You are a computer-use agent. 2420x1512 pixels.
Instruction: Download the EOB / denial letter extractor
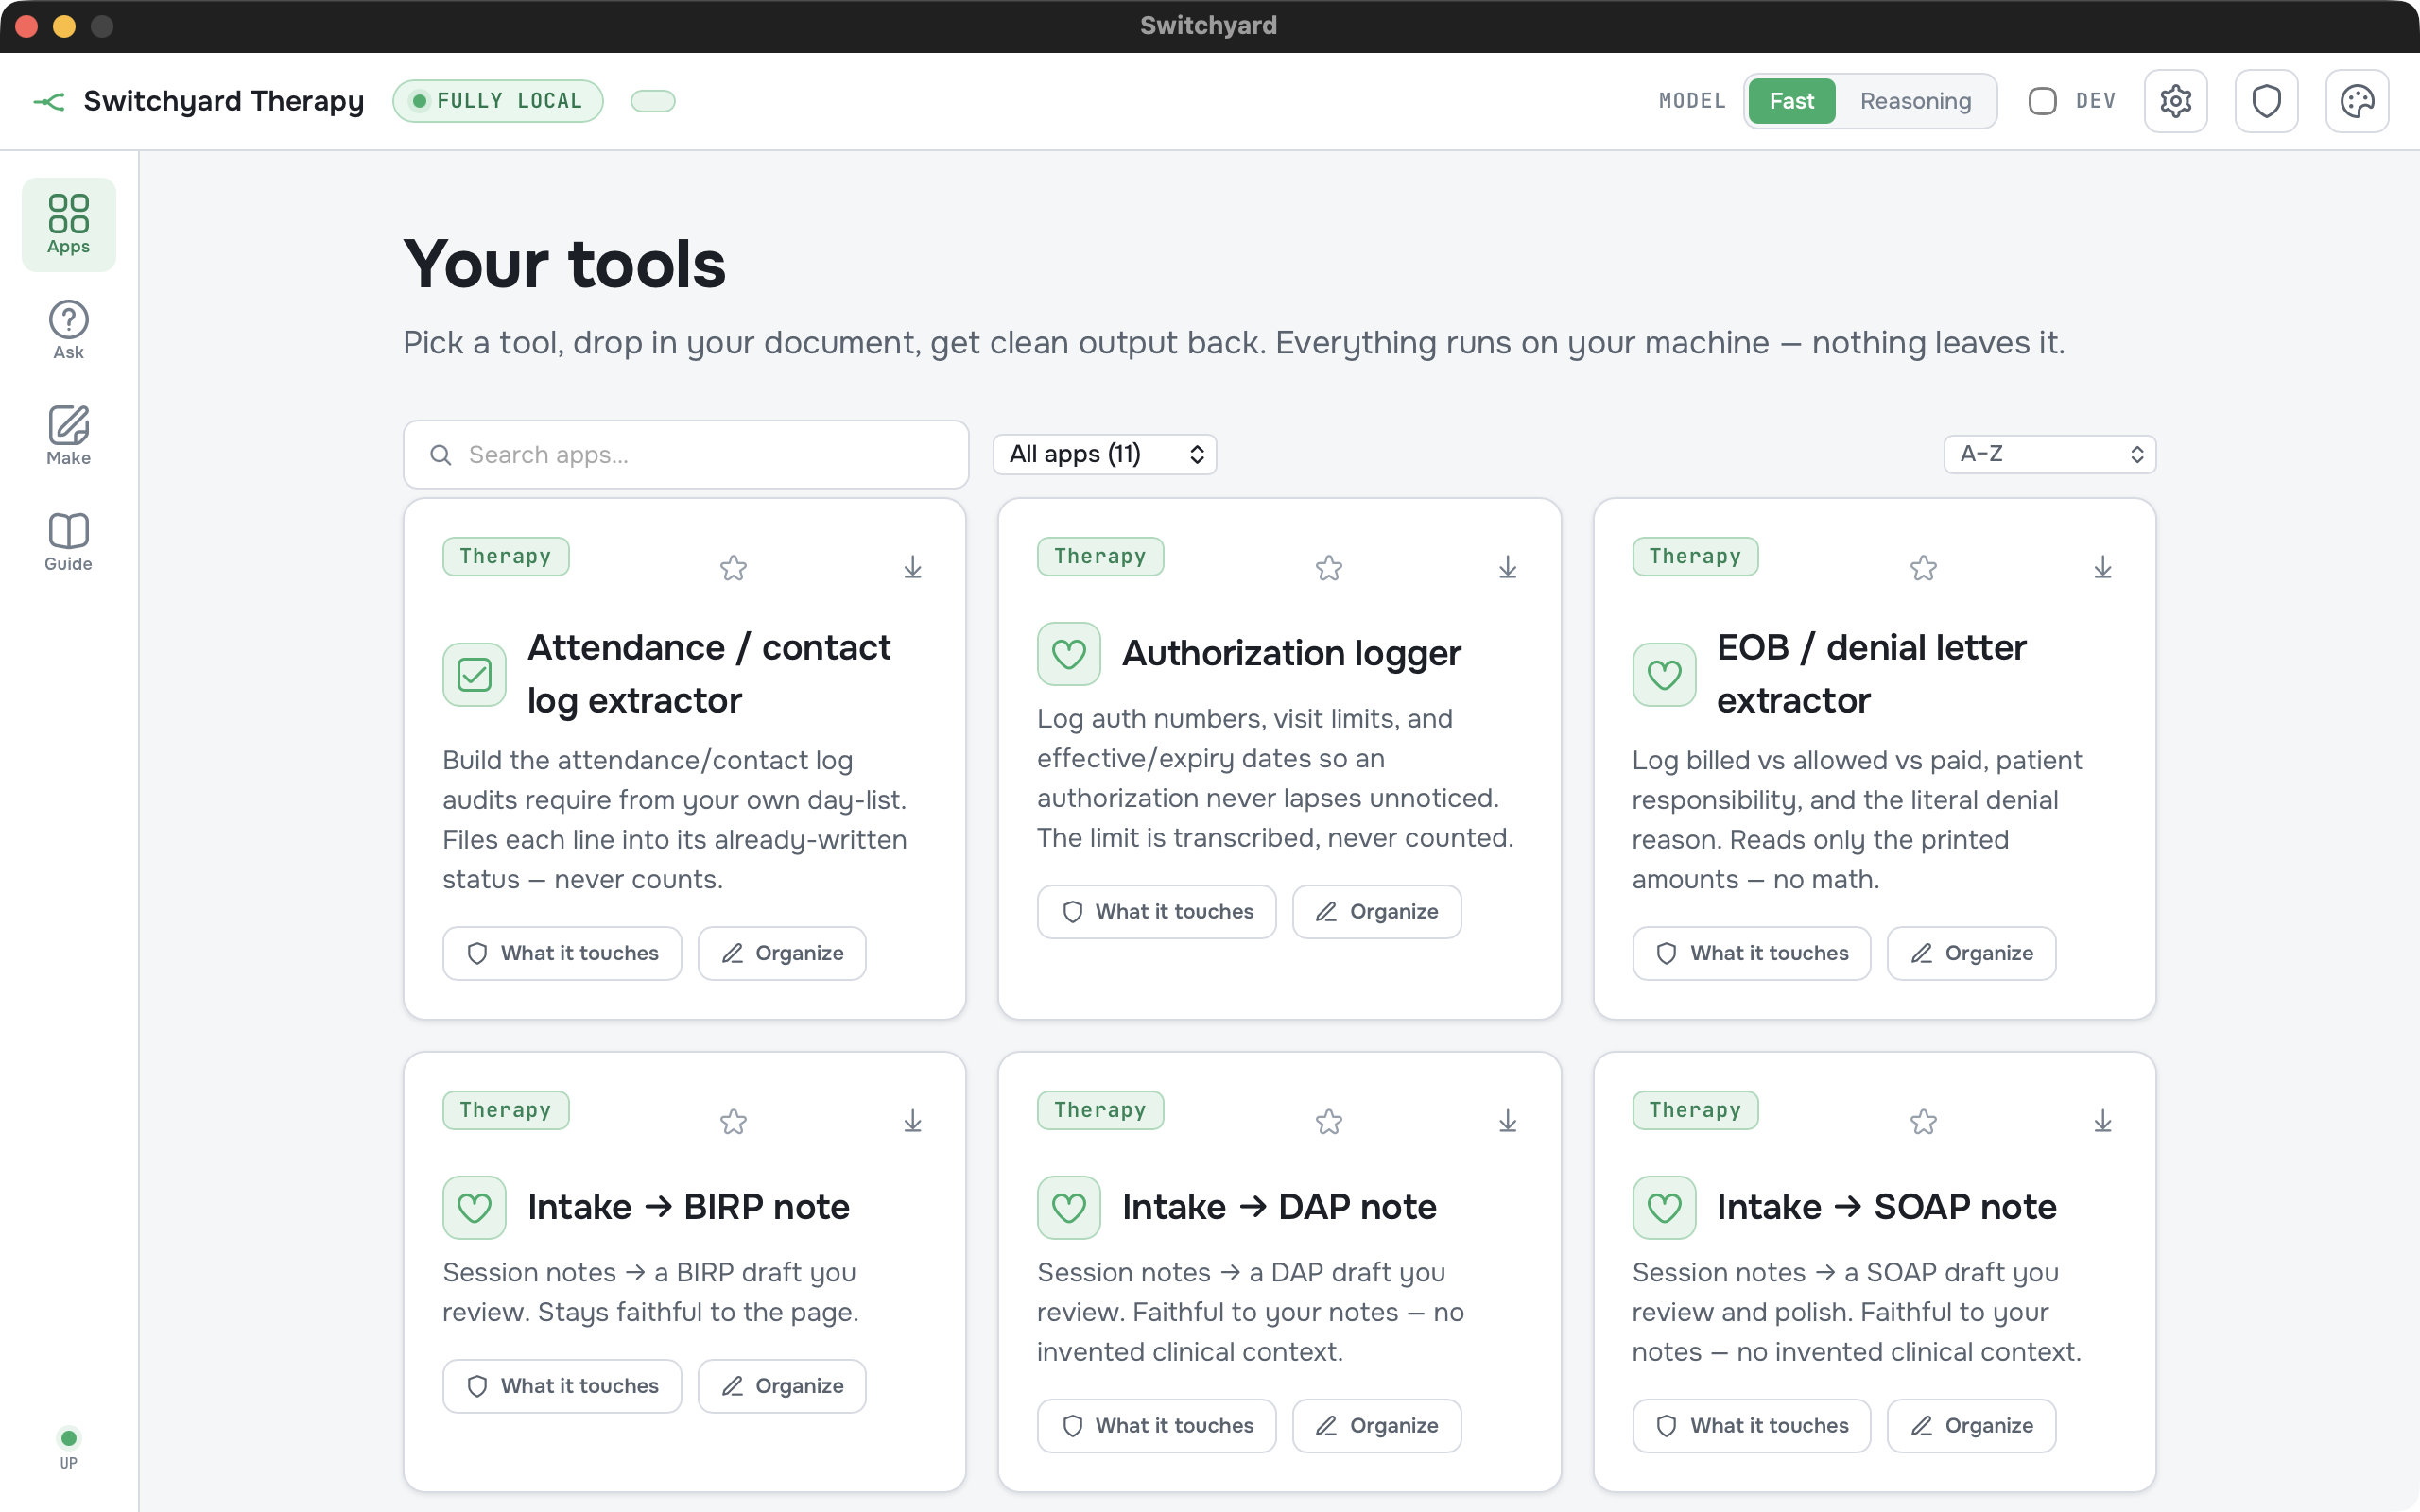coord(2102,568)
